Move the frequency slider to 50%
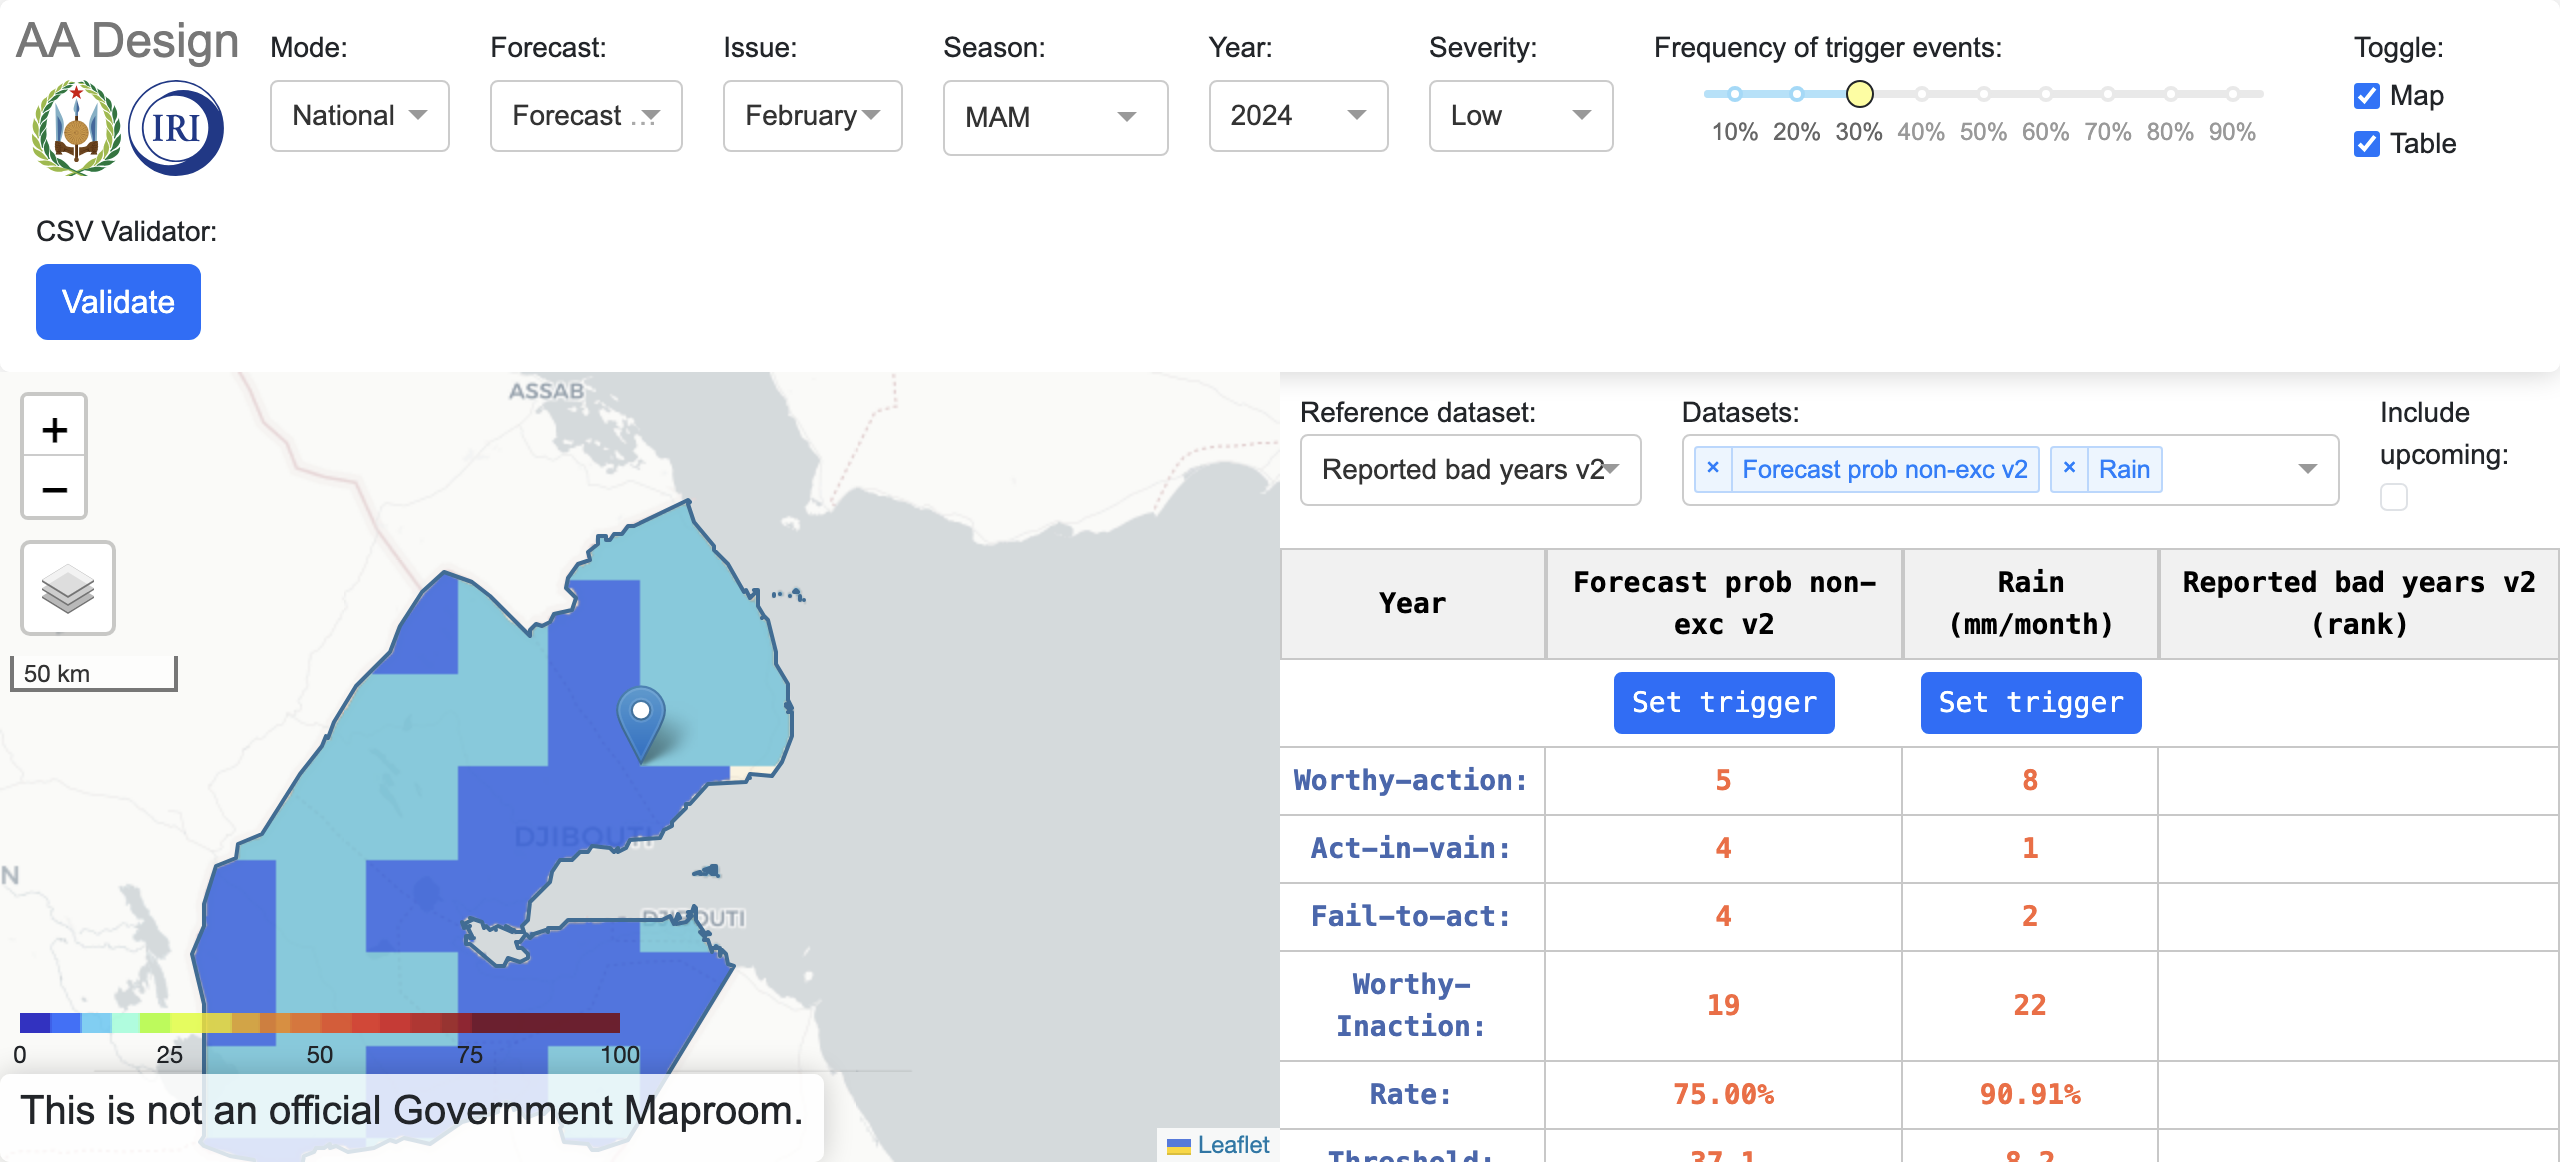2560x1162 pixels. [x=1983, y=93]
